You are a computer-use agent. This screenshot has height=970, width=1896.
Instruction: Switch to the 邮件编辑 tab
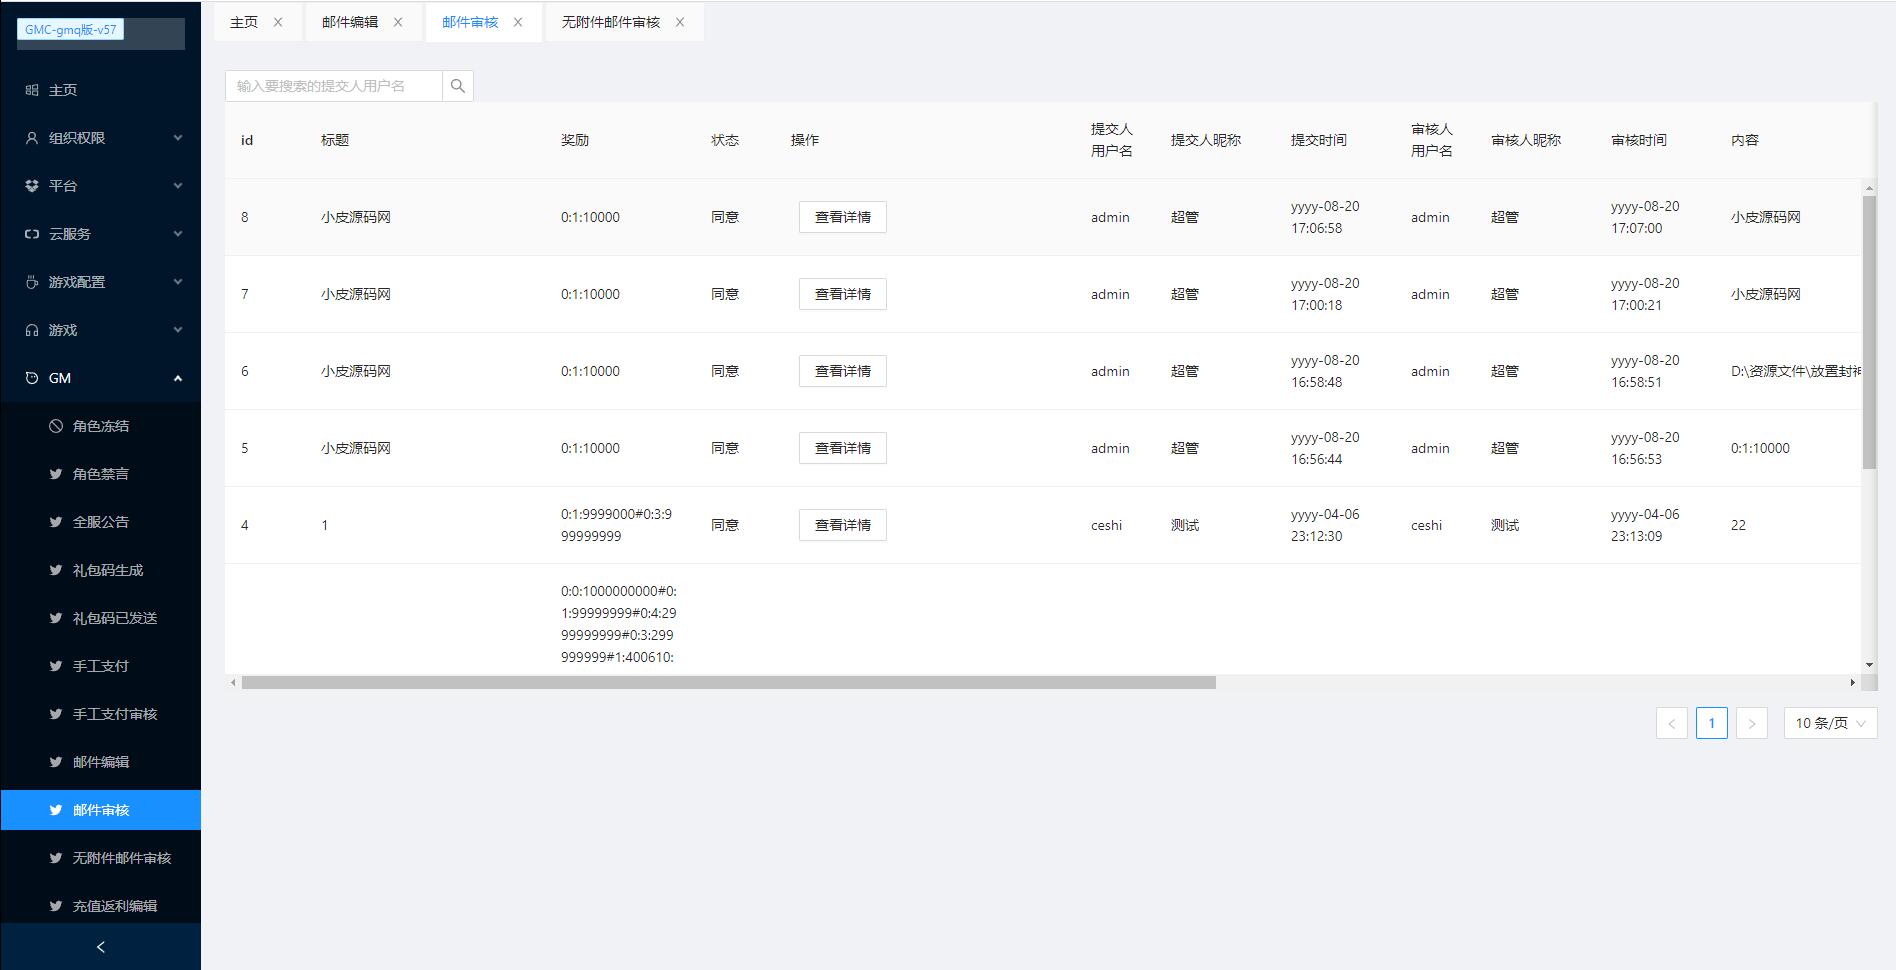352,21
